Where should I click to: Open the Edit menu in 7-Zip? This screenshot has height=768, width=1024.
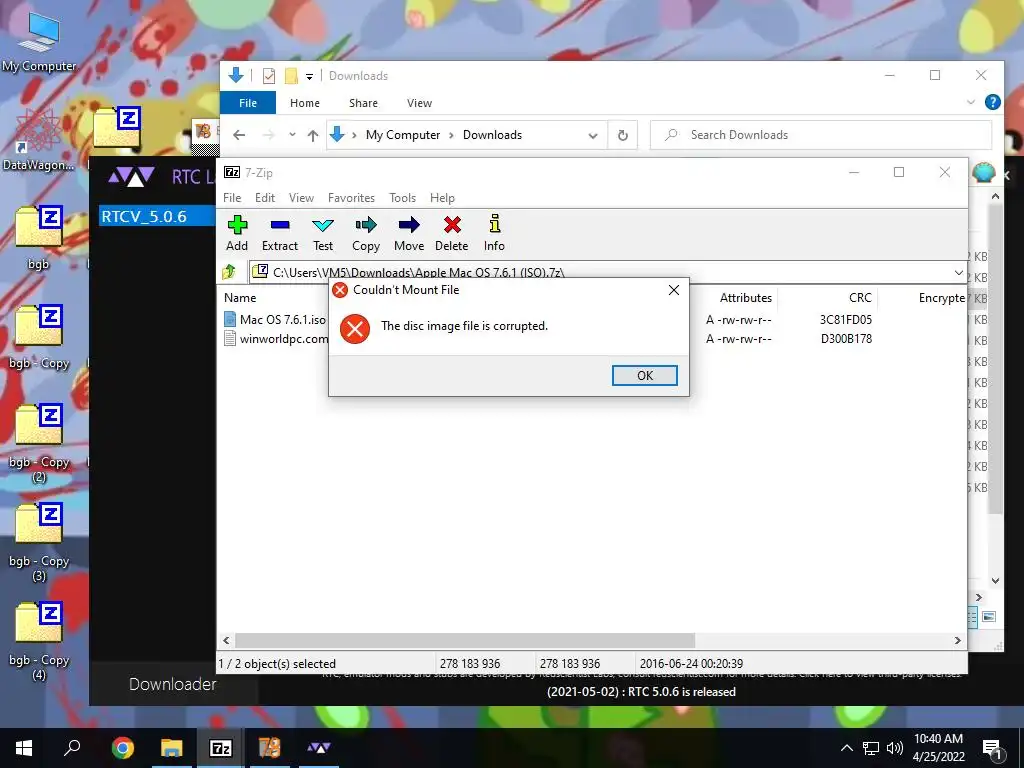pos(264,198)
